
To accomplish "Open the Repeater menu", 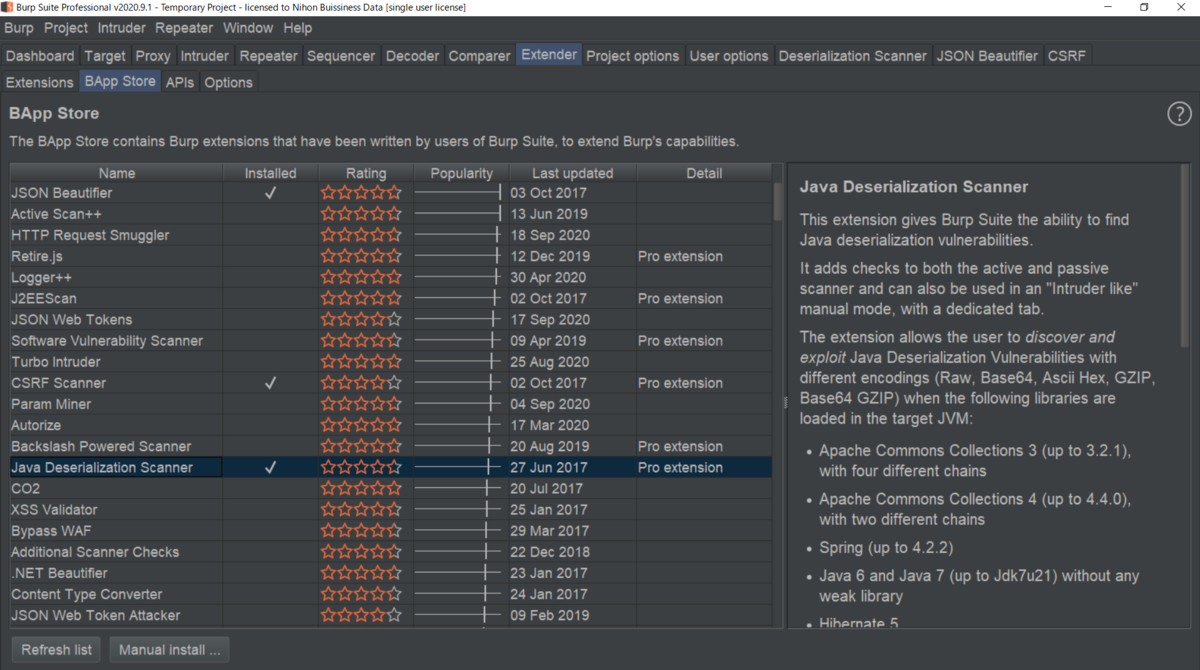I will click(x=184, y=28).
